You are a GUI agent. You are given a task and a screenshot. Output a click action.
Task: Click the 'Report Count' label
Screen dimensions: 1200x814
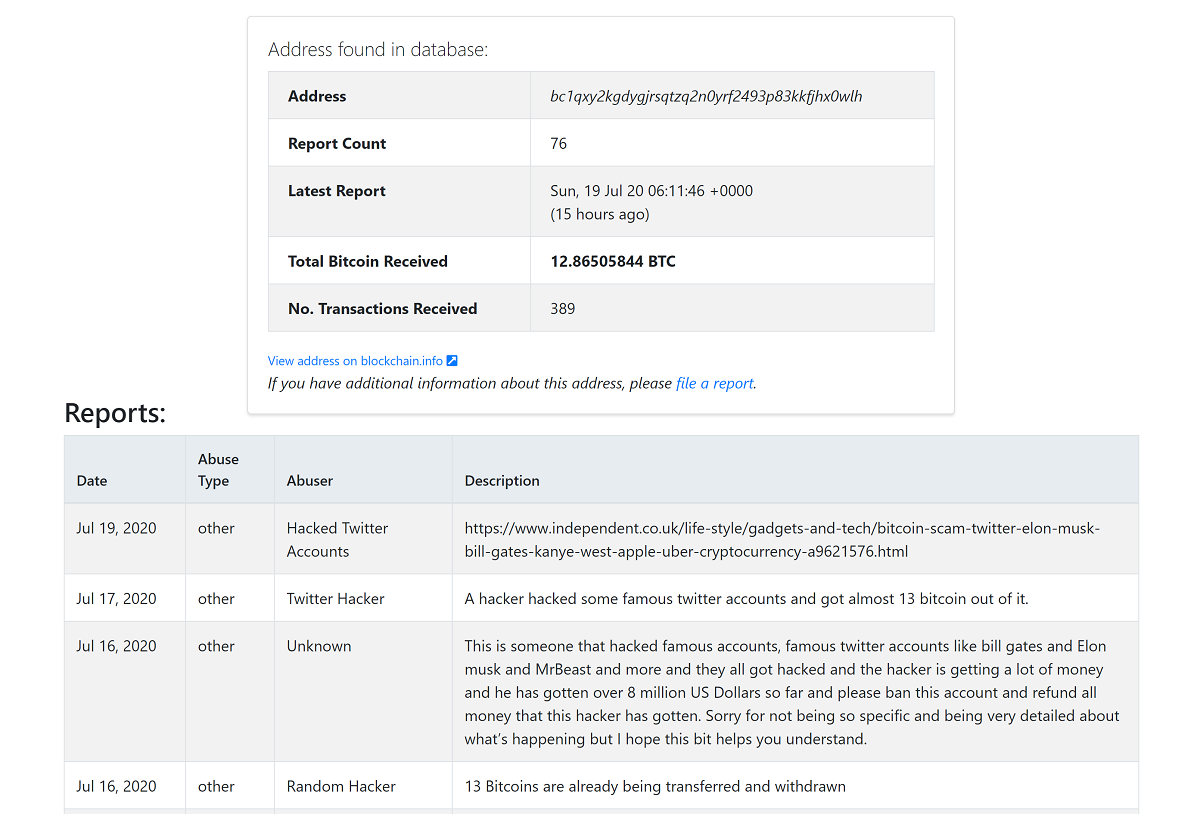coord(337,143)
